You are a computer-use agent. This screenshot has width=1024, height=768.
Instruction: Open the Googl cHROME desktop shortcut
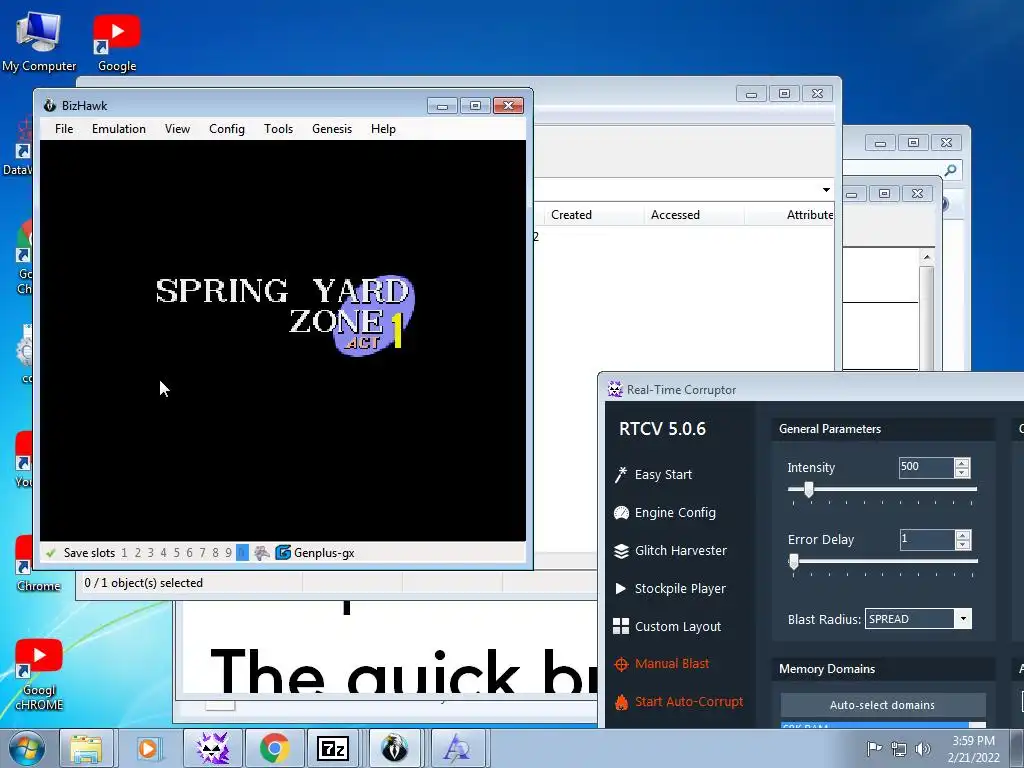point(39,675)
